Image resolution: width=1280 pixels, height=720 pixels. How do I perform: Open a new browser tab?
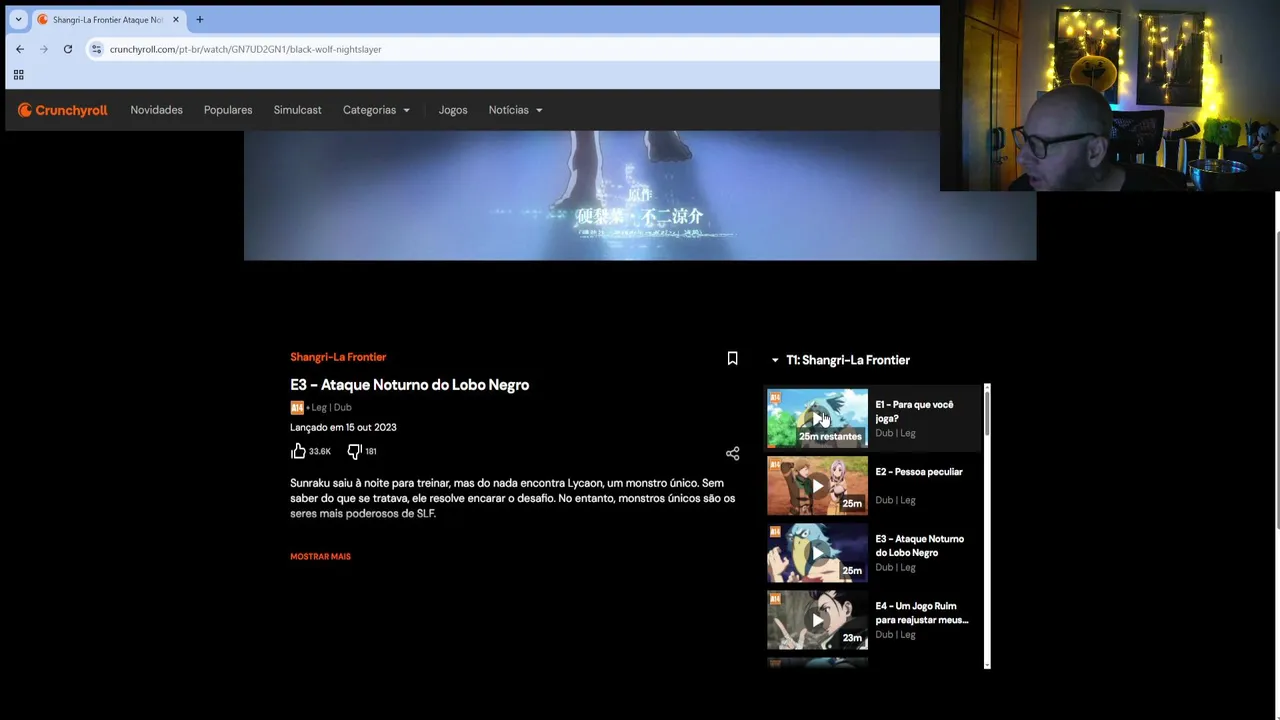(x=199, y=19)
